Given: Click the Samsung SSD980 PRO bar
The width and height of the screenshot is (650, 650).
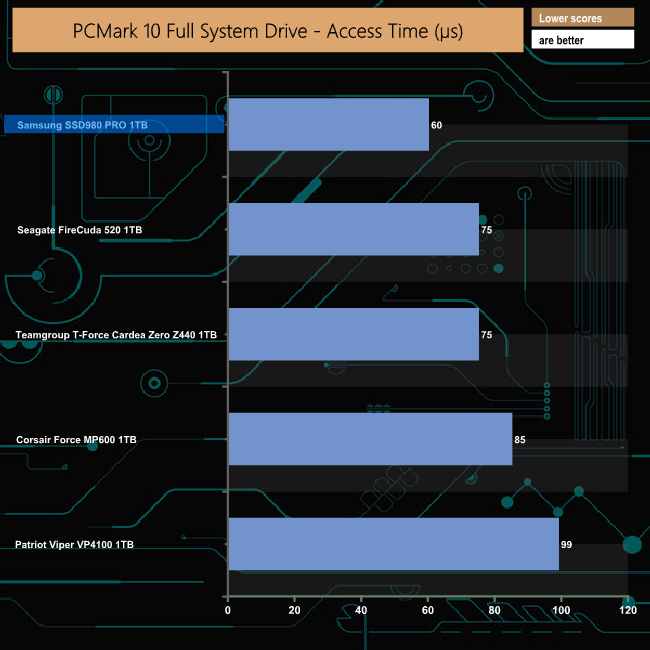Looking at the screenshot, I should coord(329,124).
